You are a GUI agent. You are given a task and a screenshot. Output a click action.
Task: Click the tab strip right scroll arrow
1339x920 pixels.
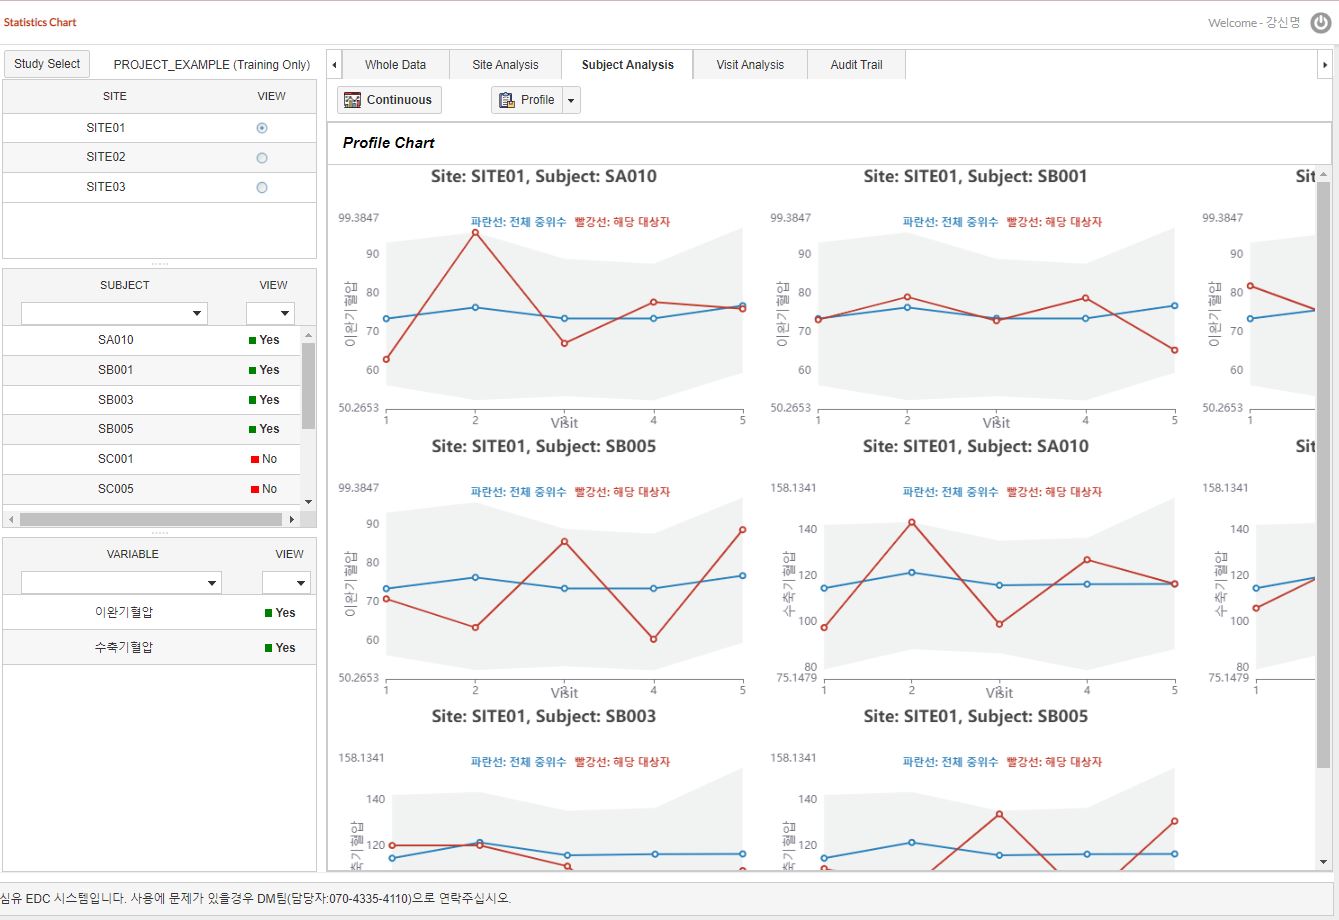pos(1325,65)
